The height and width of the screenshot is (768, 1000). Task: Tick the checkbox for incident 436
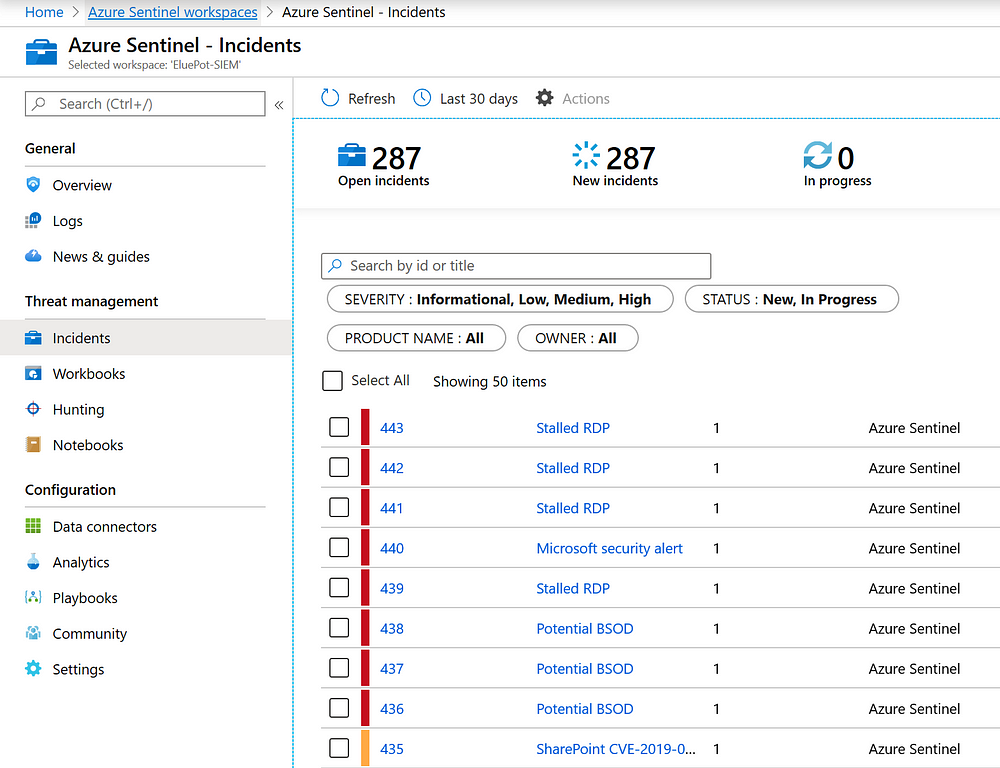(339, 708)
